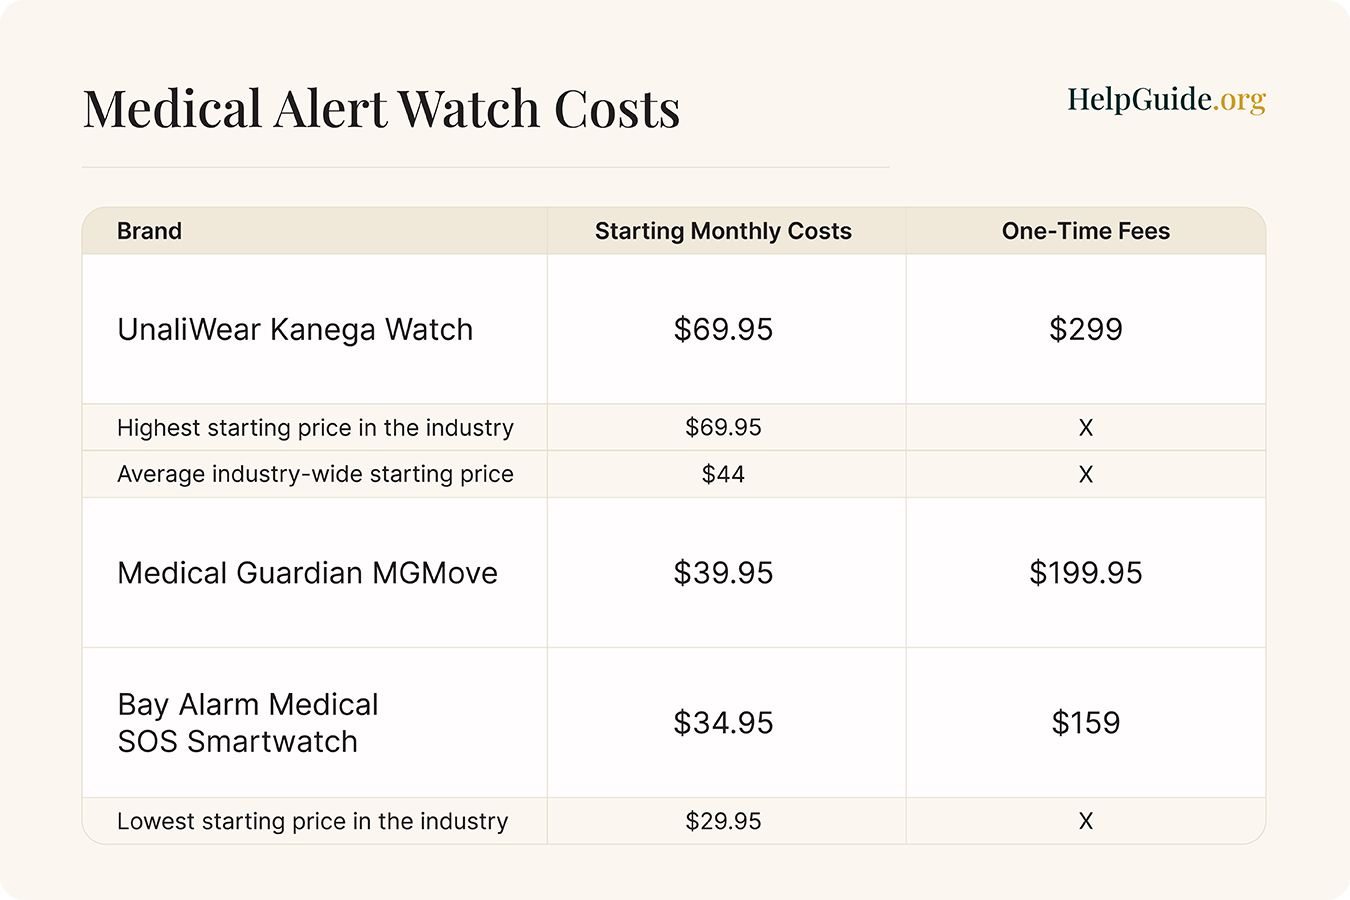The width and height of the screenshot is (1350, 900).
Task: Click the Brand column header
Action: click(x=149, y=231)
